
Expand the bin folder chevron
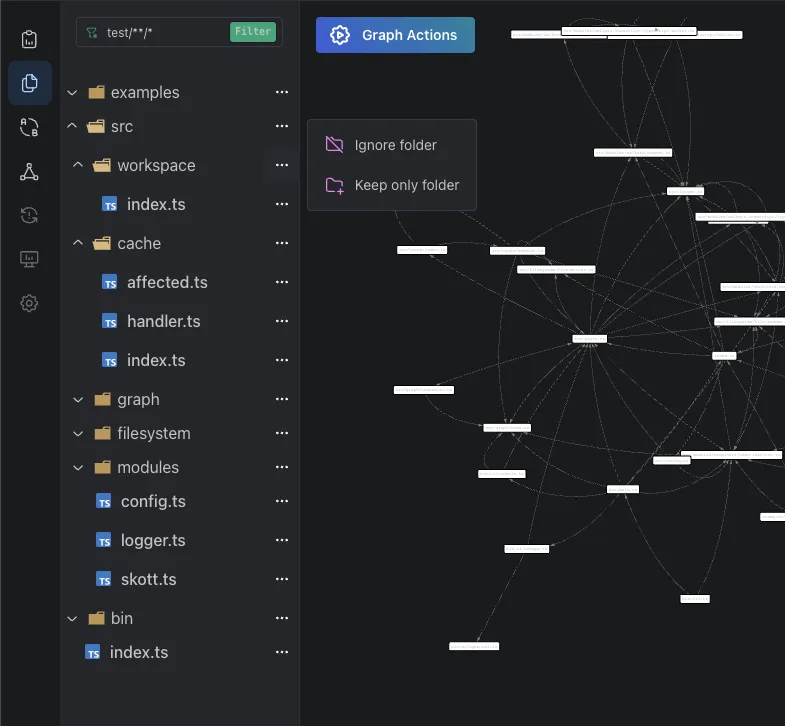click(x=72, y=619)
